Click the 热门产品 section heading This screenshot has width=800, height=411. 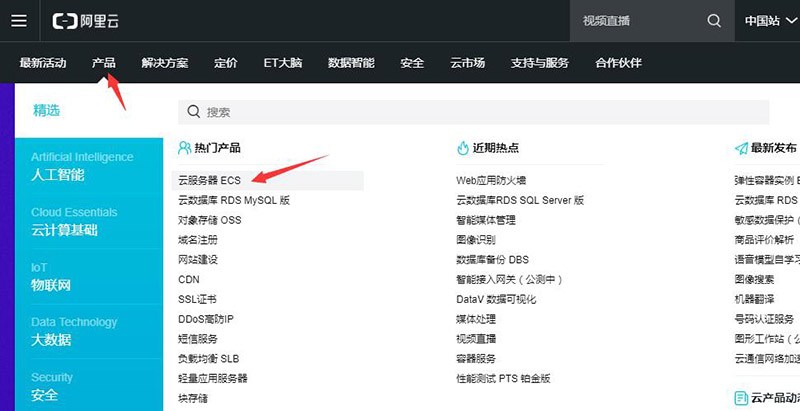[x=217, y=148]
